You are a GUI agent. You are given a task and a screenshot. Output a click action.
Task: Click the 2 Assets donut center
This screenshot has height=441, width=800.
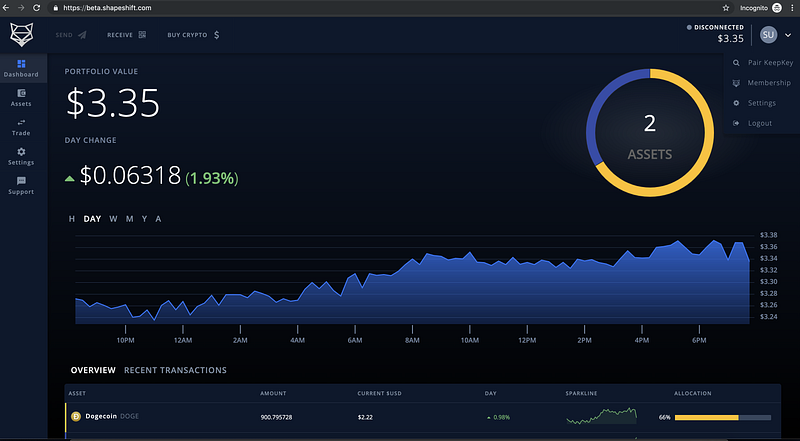pyautogui.click(x=649, y=137)
